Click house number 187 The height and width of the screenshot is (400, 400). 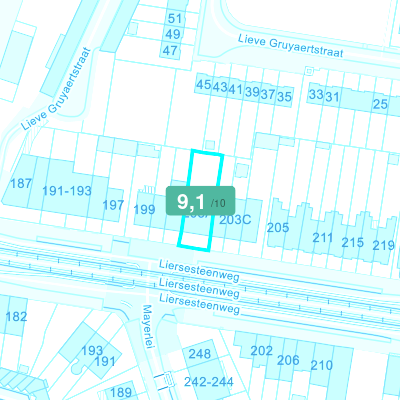click(x=21, y=183)
